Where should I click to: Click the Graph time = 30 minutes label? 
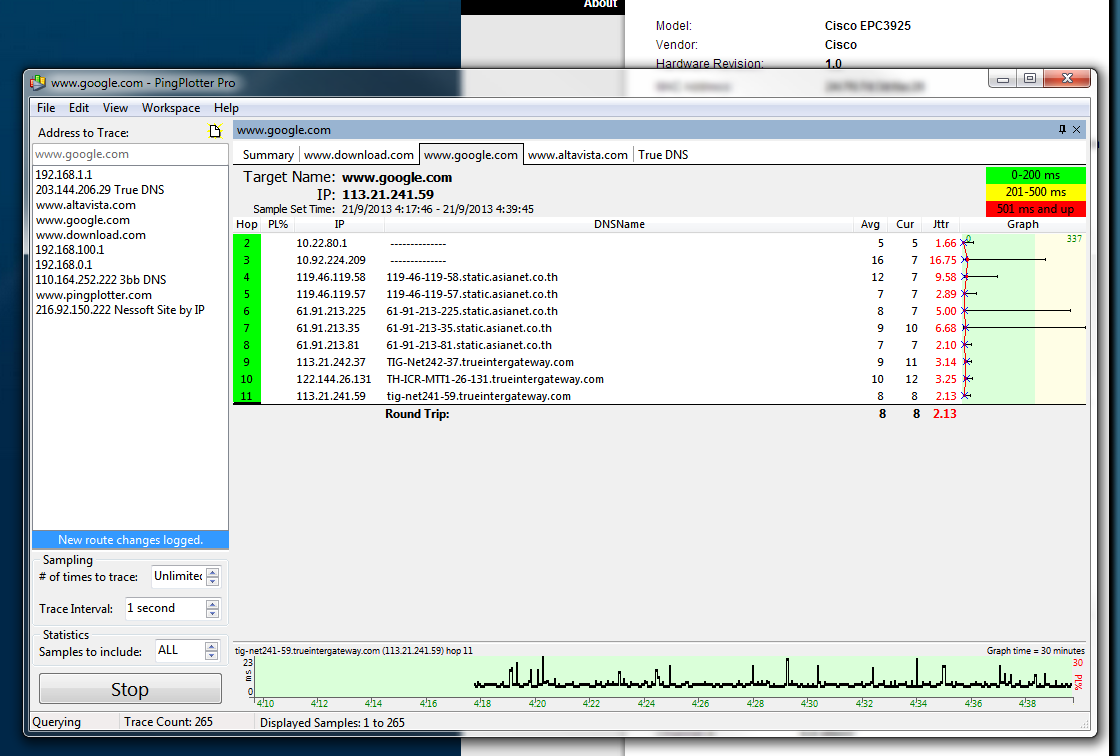coord(1036,651)
